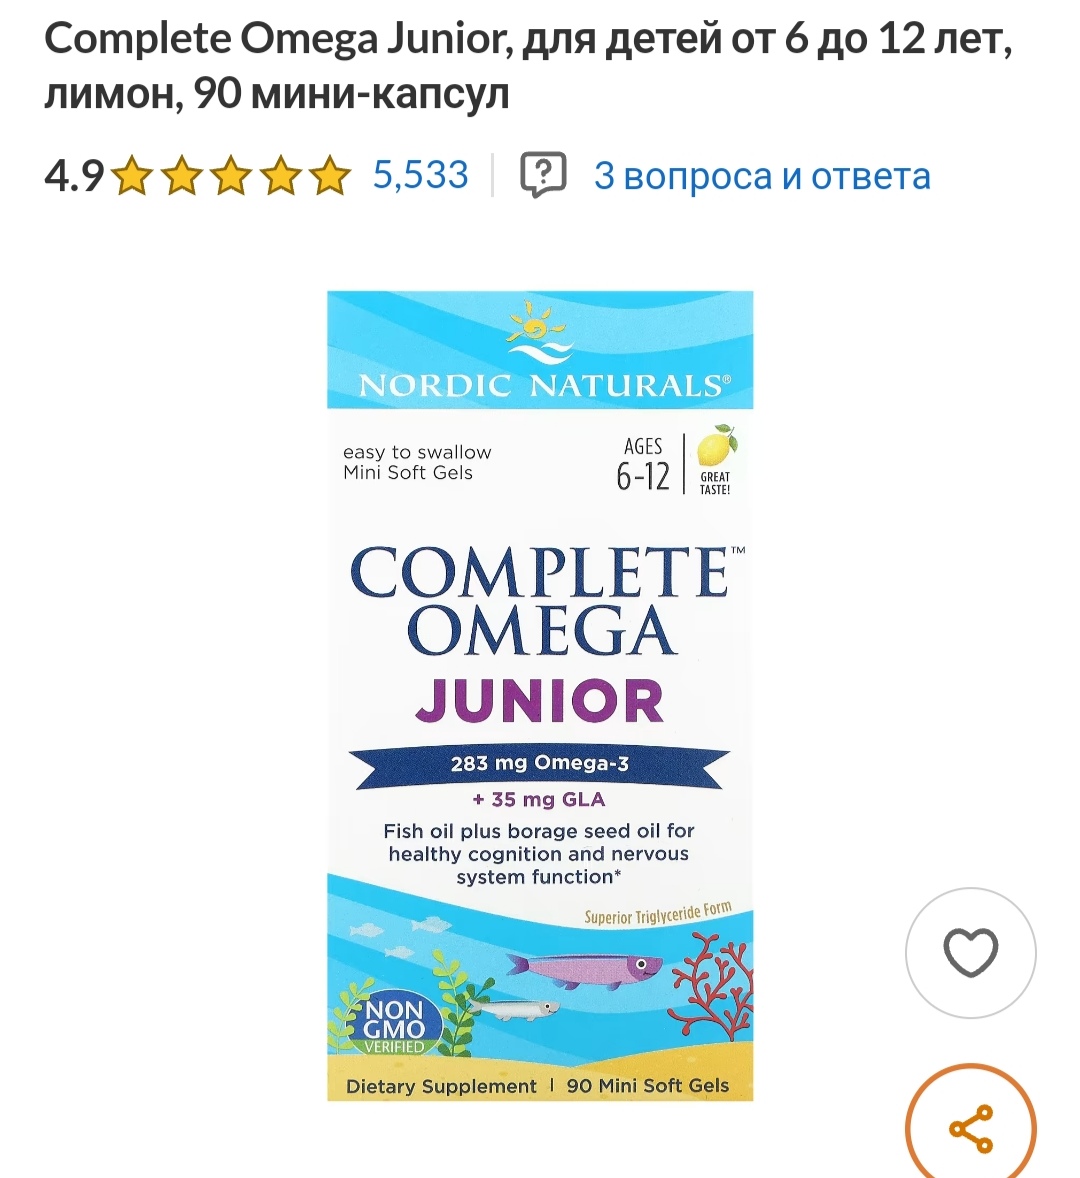Tap the Ages 6-12 label on the box
The image size is (1080, 1178).
[643, 464]
